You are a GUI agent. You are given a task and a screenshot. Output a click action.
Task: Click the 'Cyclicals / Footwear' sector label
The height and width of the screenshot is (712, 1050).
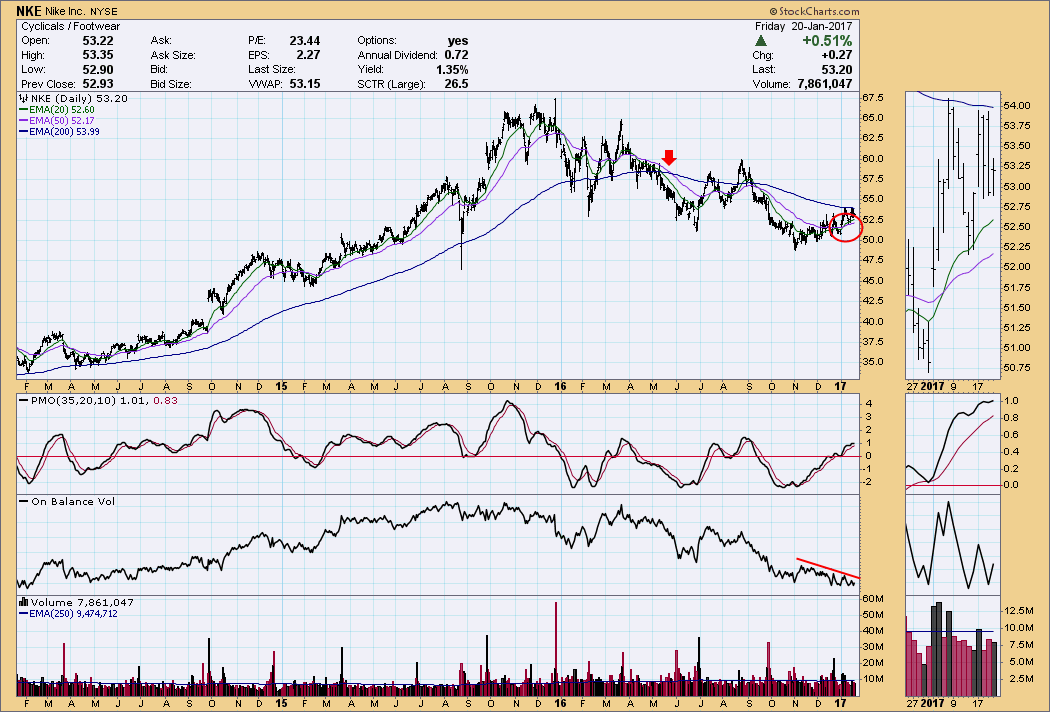click(x=70, y=26)
